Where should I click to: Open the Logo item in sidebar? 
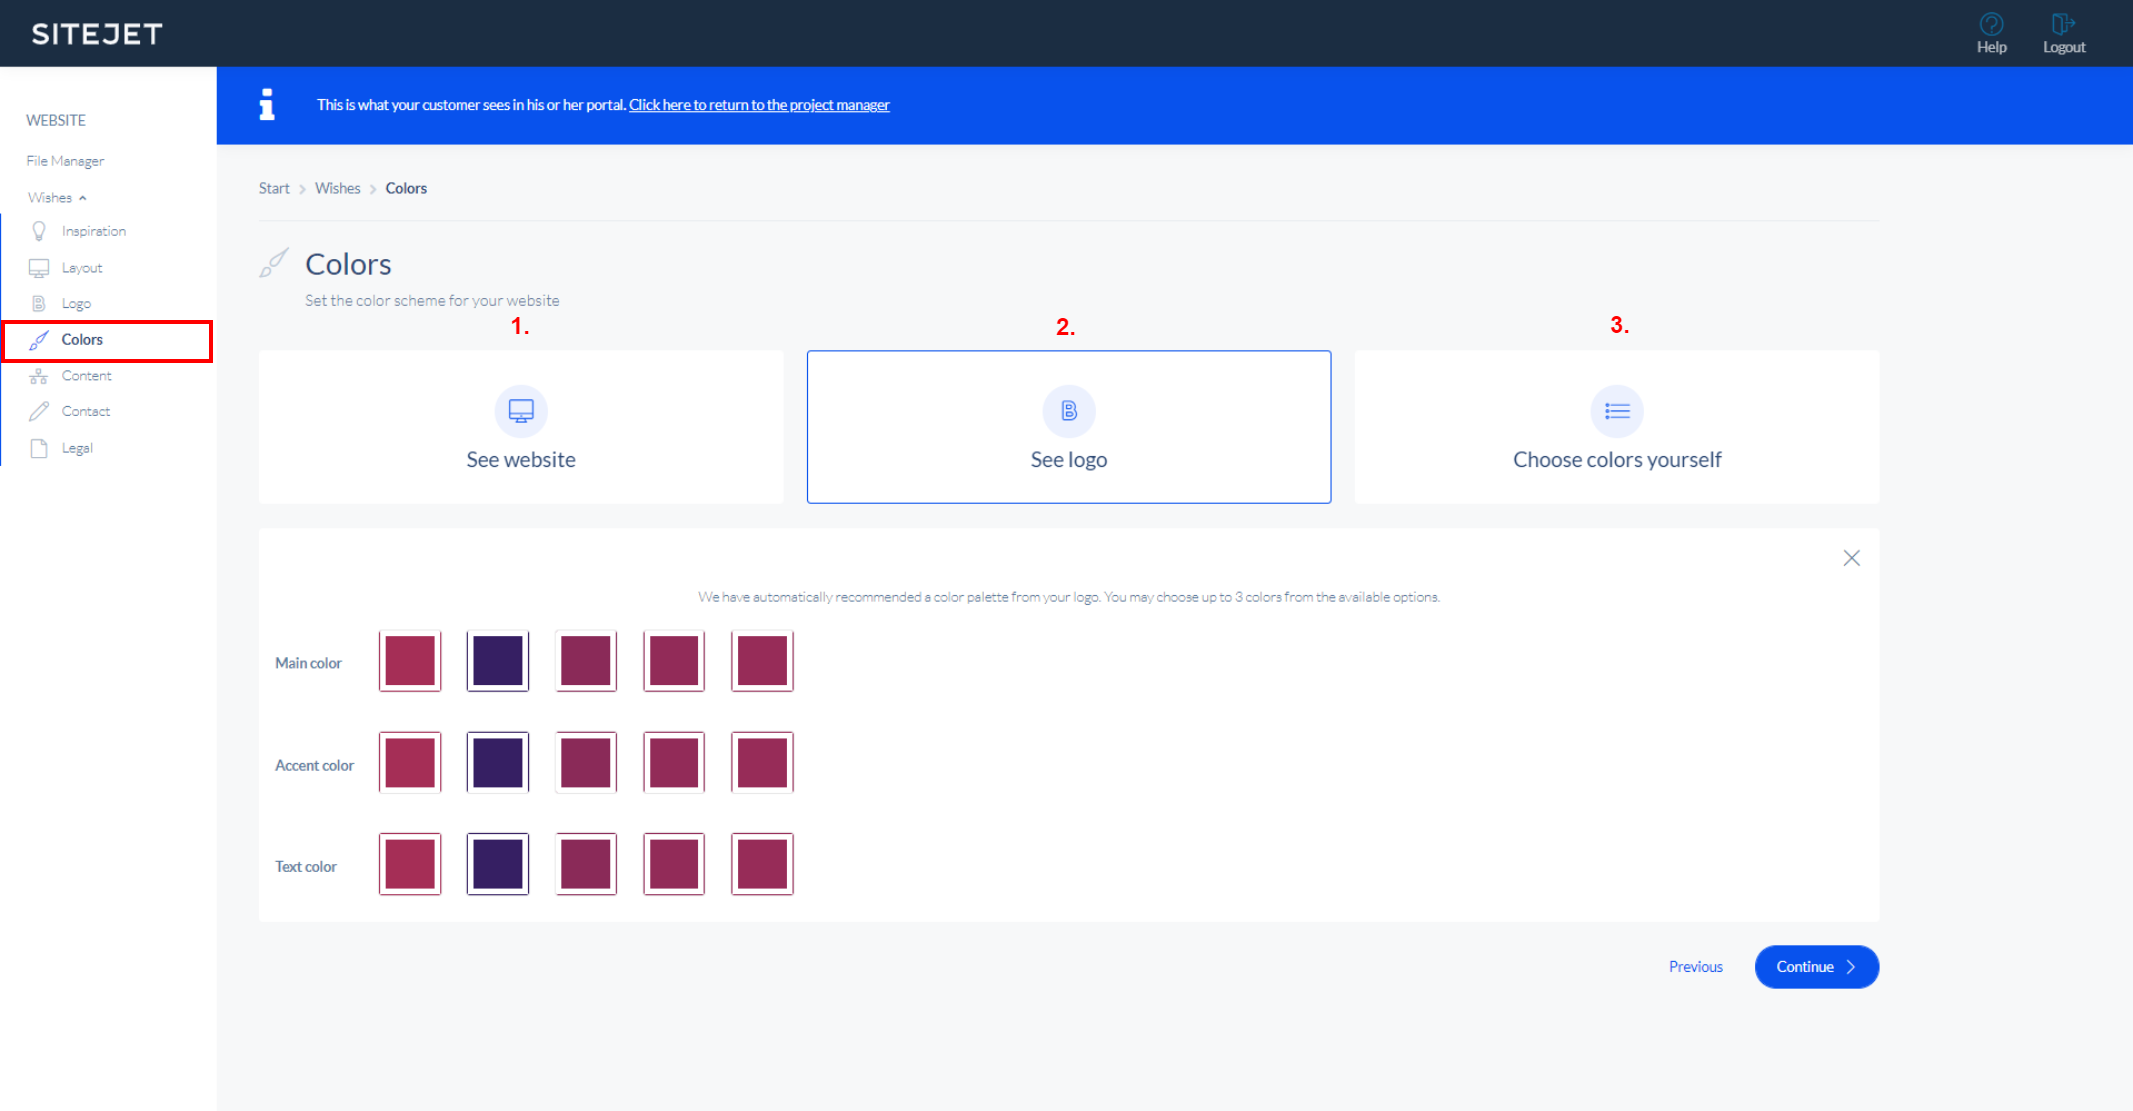click(76, 304)
